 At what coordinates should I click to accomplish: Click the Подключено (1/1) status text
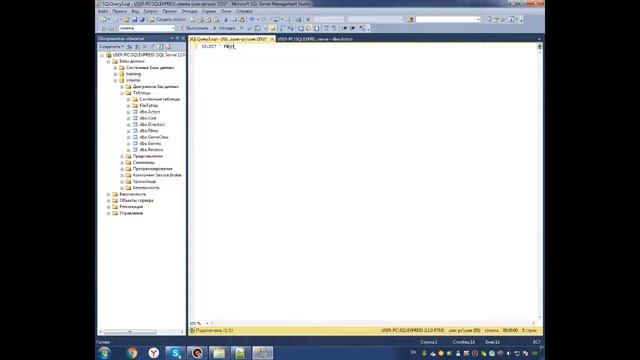click(214, 331)
